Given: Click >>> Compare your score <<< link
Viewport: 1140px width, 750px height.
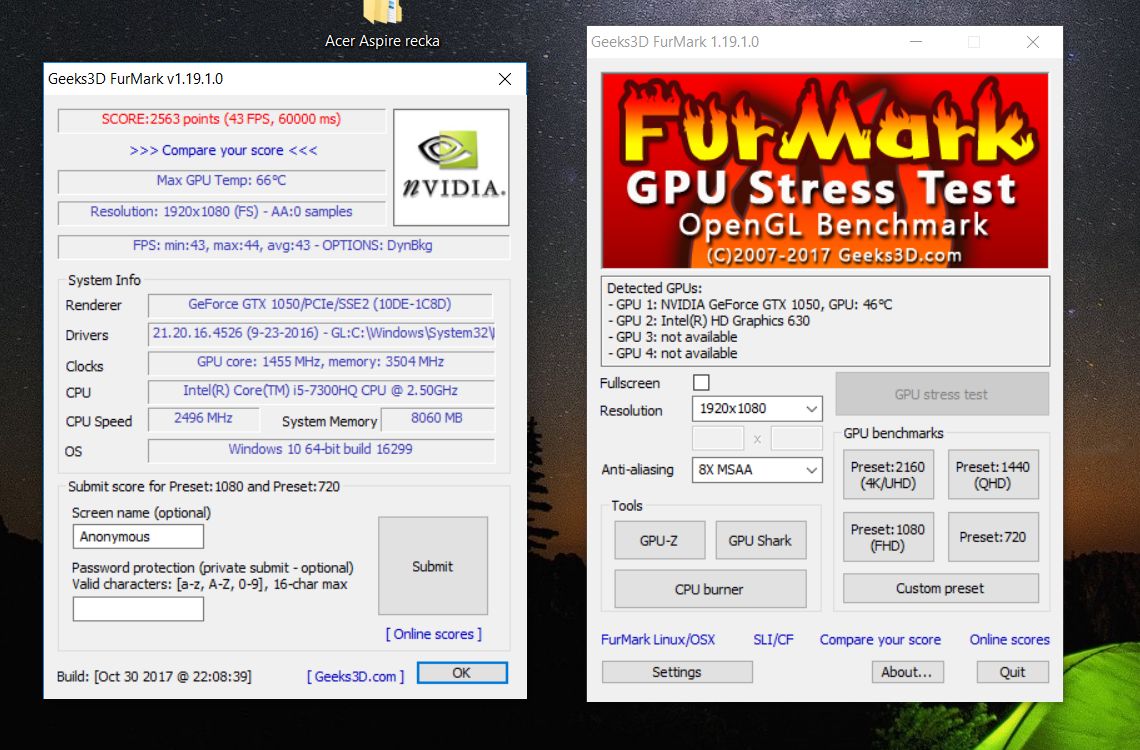Looking at the screenshot, I should [x=223, y=150].
